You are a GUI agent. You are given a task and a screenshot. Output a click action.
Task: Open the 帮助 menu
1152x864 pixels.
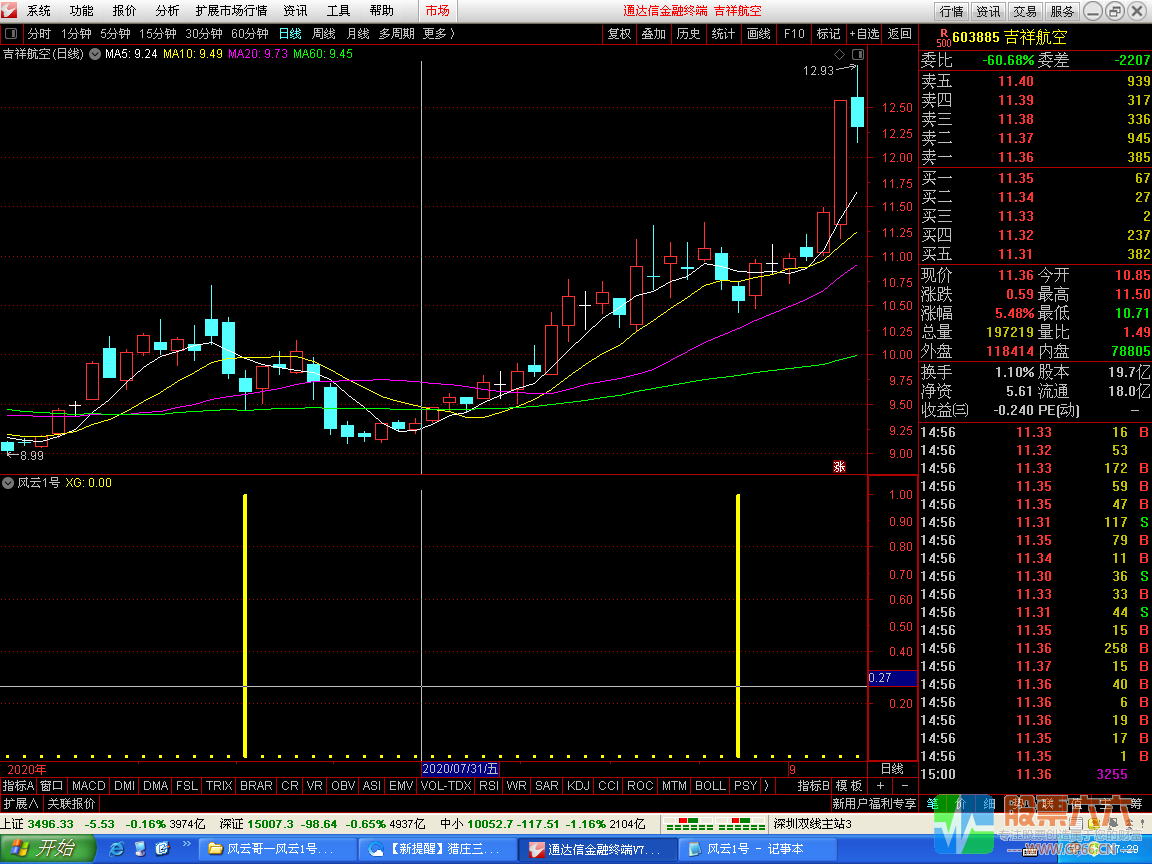(381, 11)
